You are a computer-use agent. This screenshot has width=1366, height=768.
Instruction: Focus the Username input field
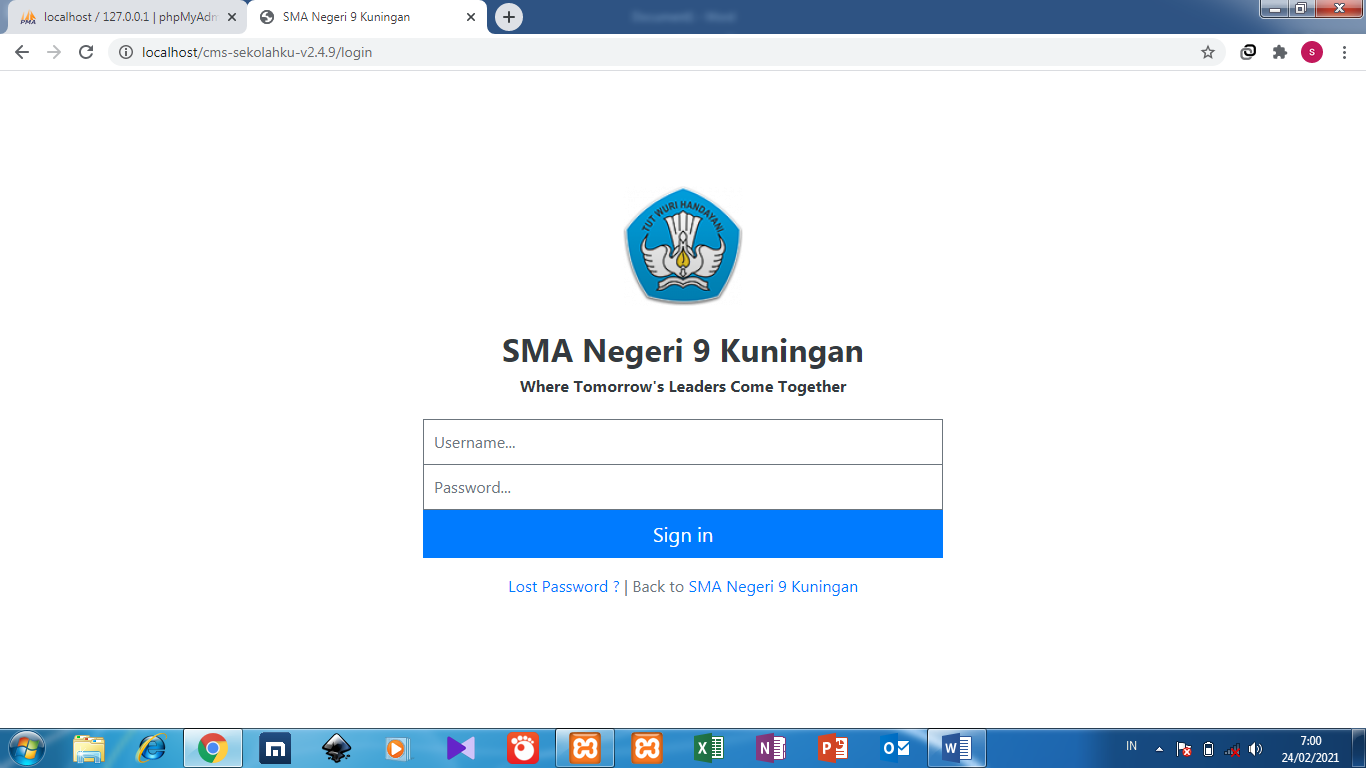point(683,442)
